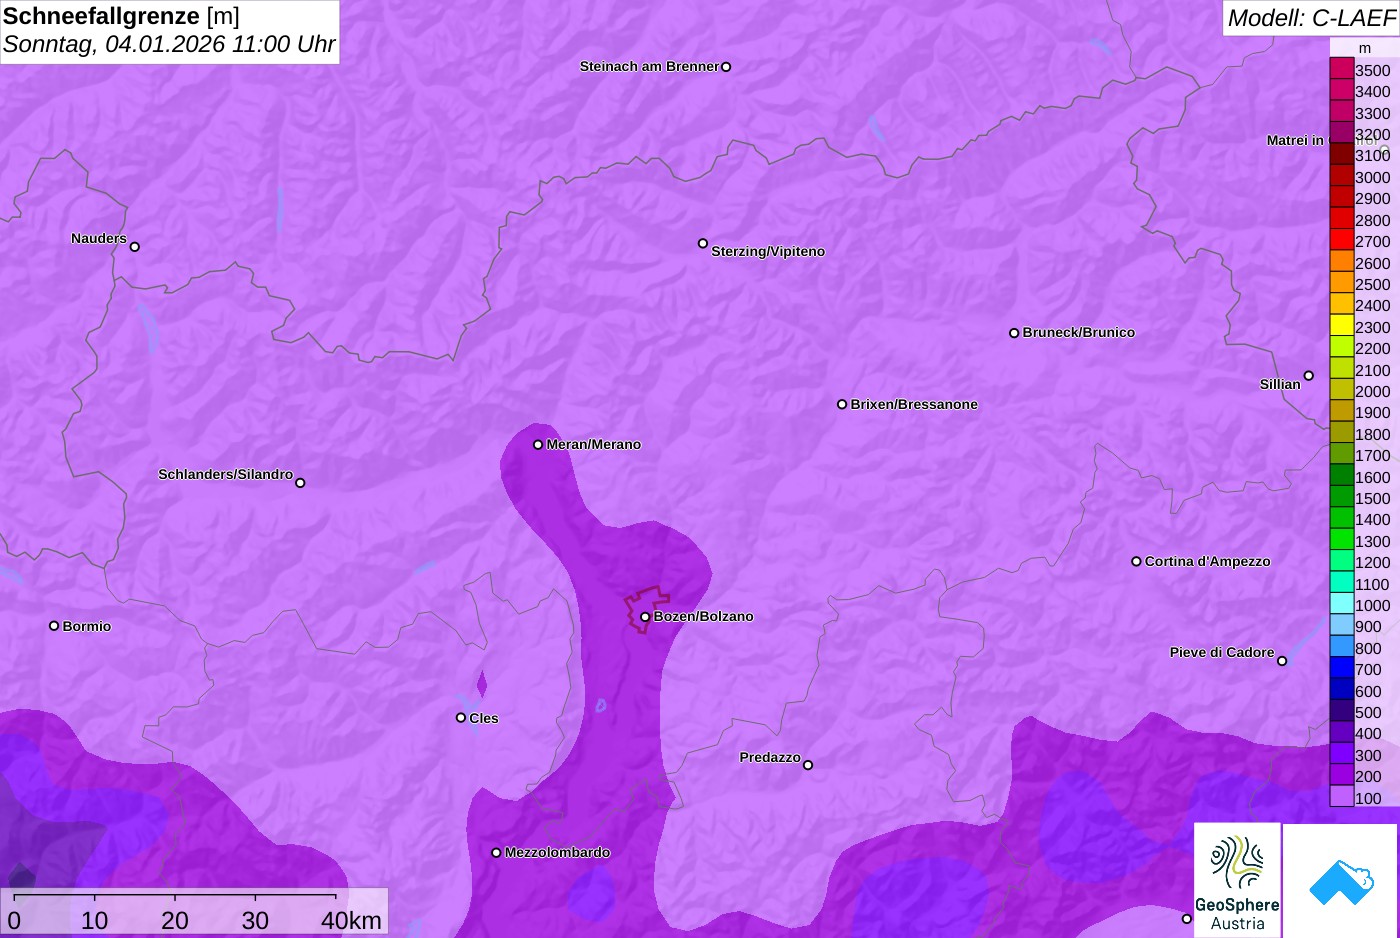
Task: Click the Bruneck/Brunico marker dot
Action: coord(1014,333)
